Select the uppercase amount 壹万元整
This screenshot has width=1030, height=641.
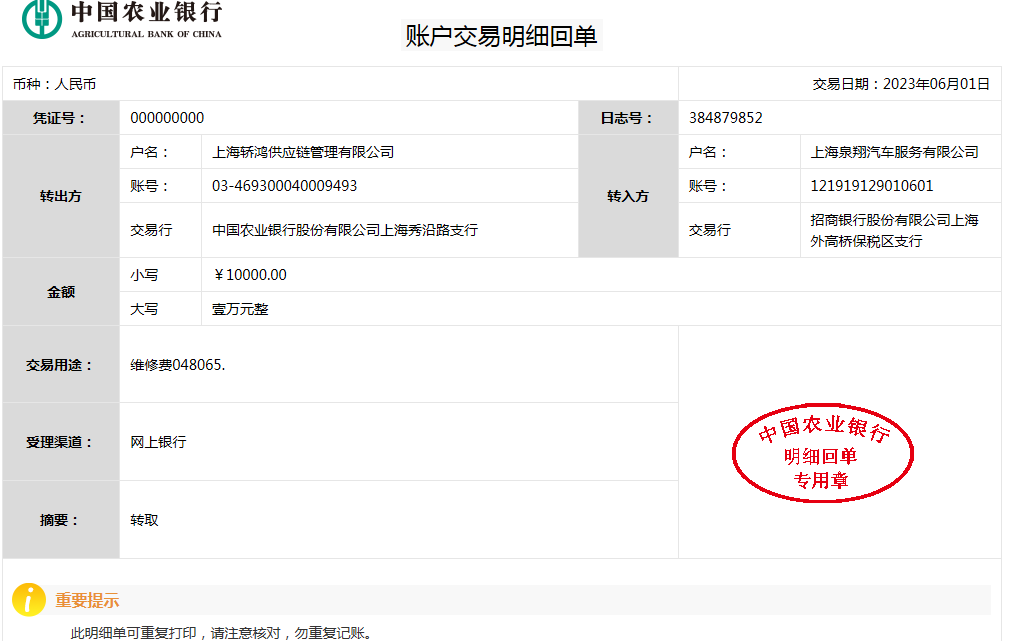tap(240, 309)
